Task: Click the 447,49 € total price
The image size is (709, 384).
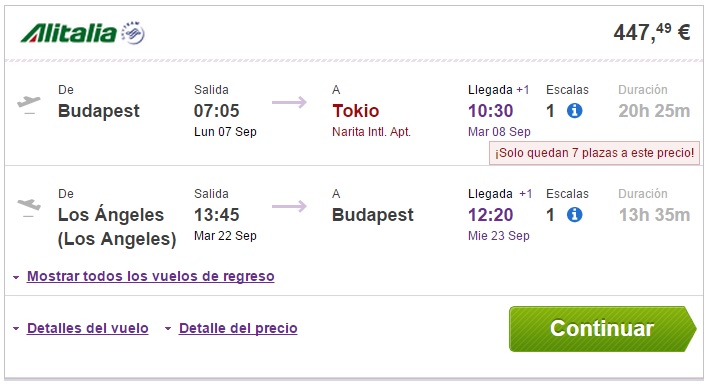Action: click(x=652, y=32)
